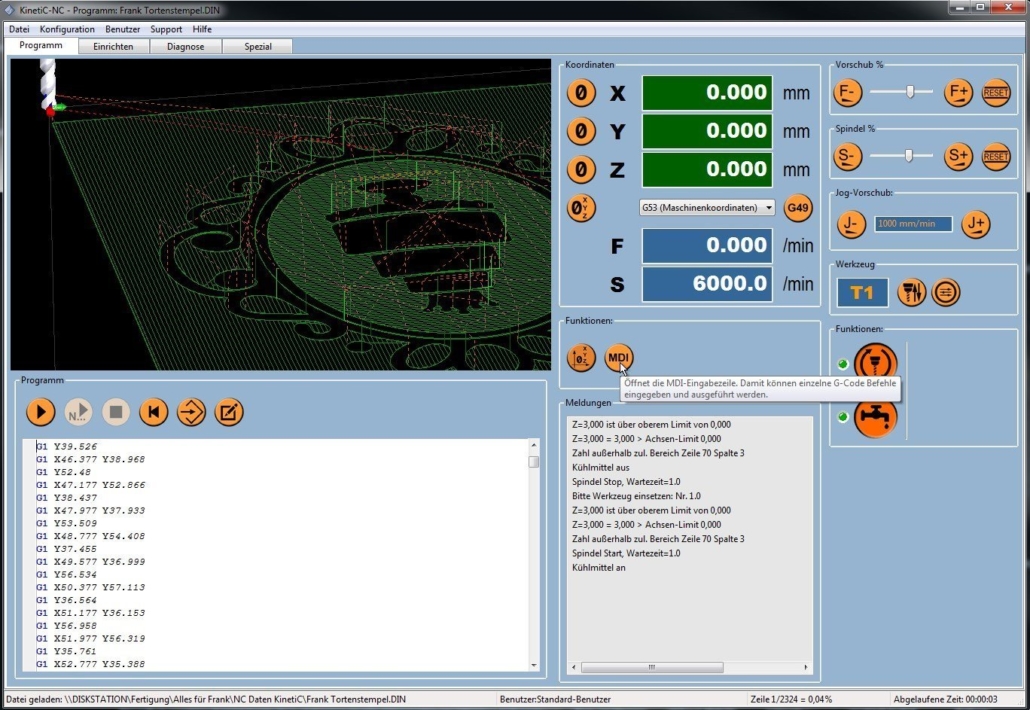The width and height of the screenshot is (1030, 710).
Task: Click the Jog-Vorschub 1000 mm/min field
Action: point(913,224)
